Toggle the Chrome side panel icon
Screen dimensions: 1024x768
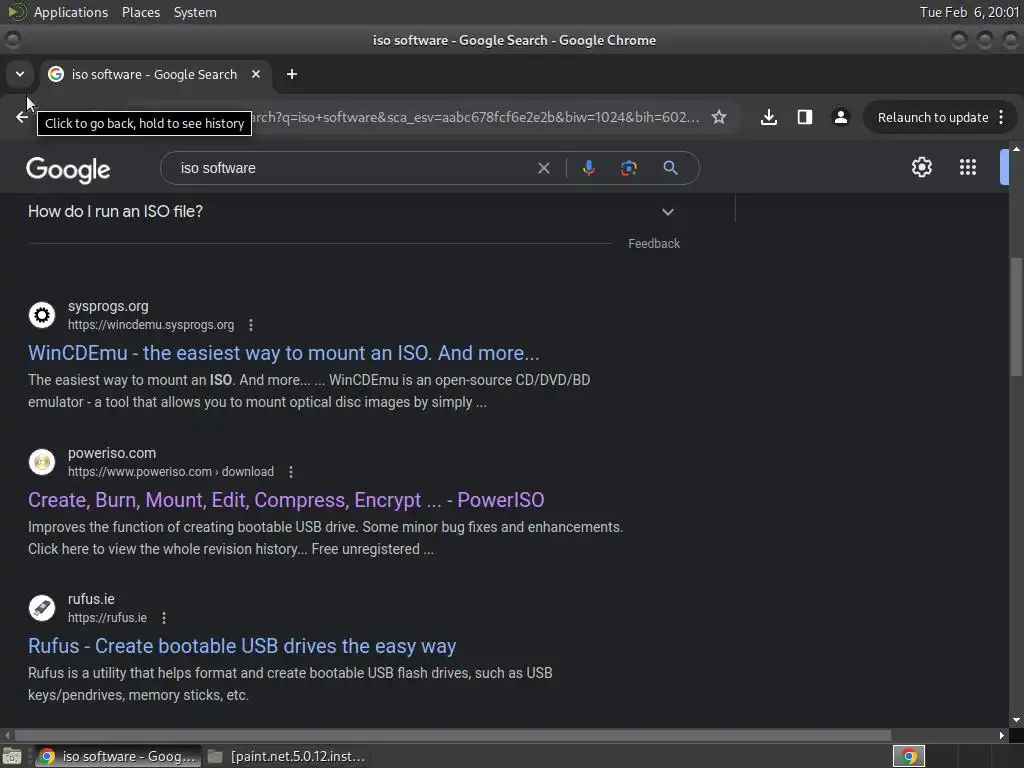click(x=805, y=117)
